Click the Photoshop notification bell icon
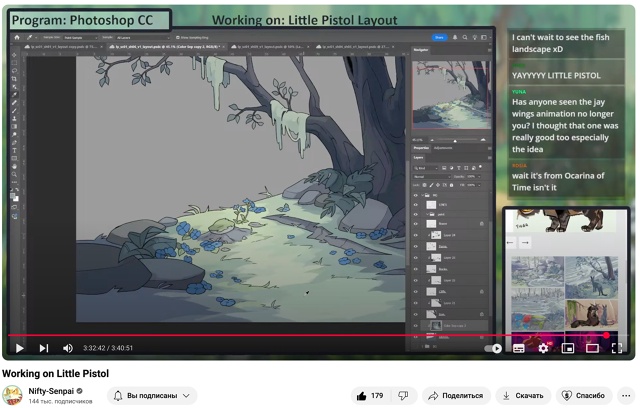 455,37
